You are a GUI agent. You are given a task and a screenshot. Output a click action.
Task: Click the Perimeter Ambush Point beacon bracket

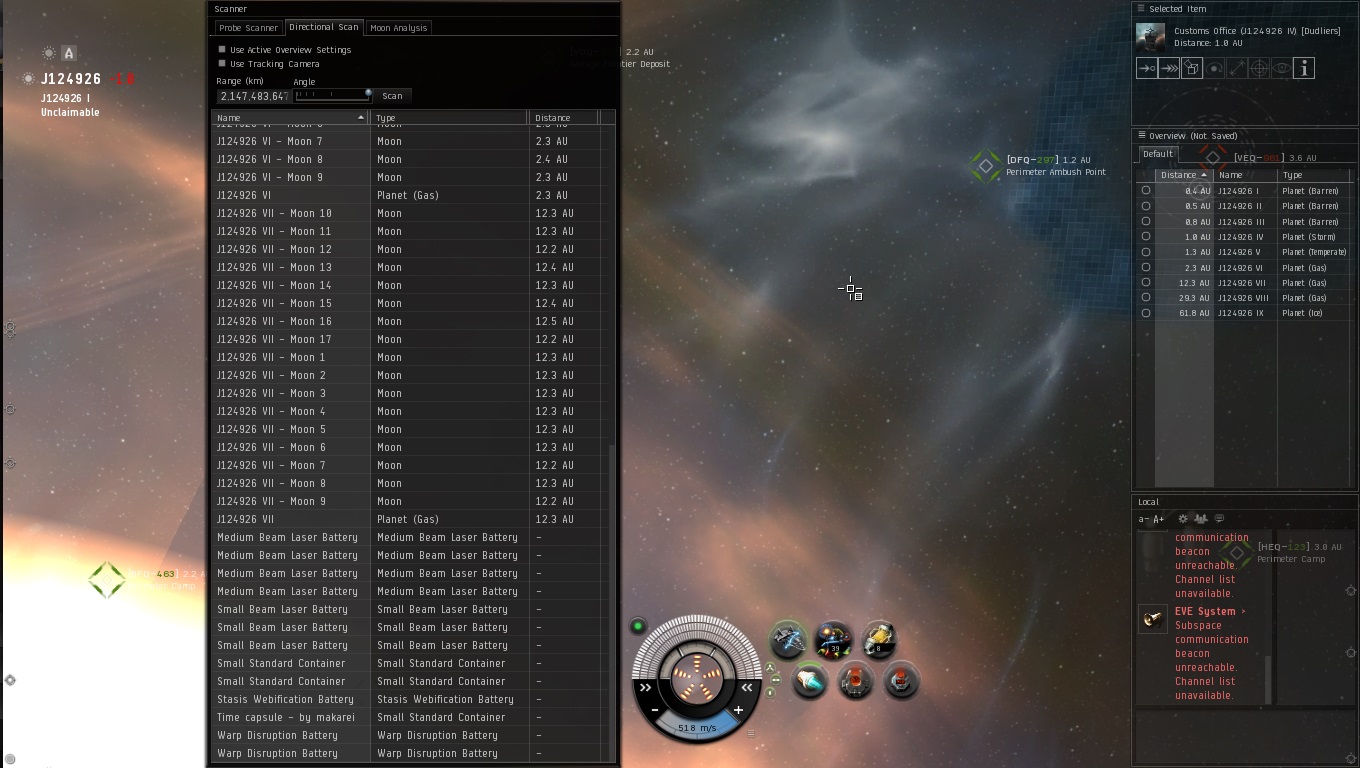coord(985,166)
